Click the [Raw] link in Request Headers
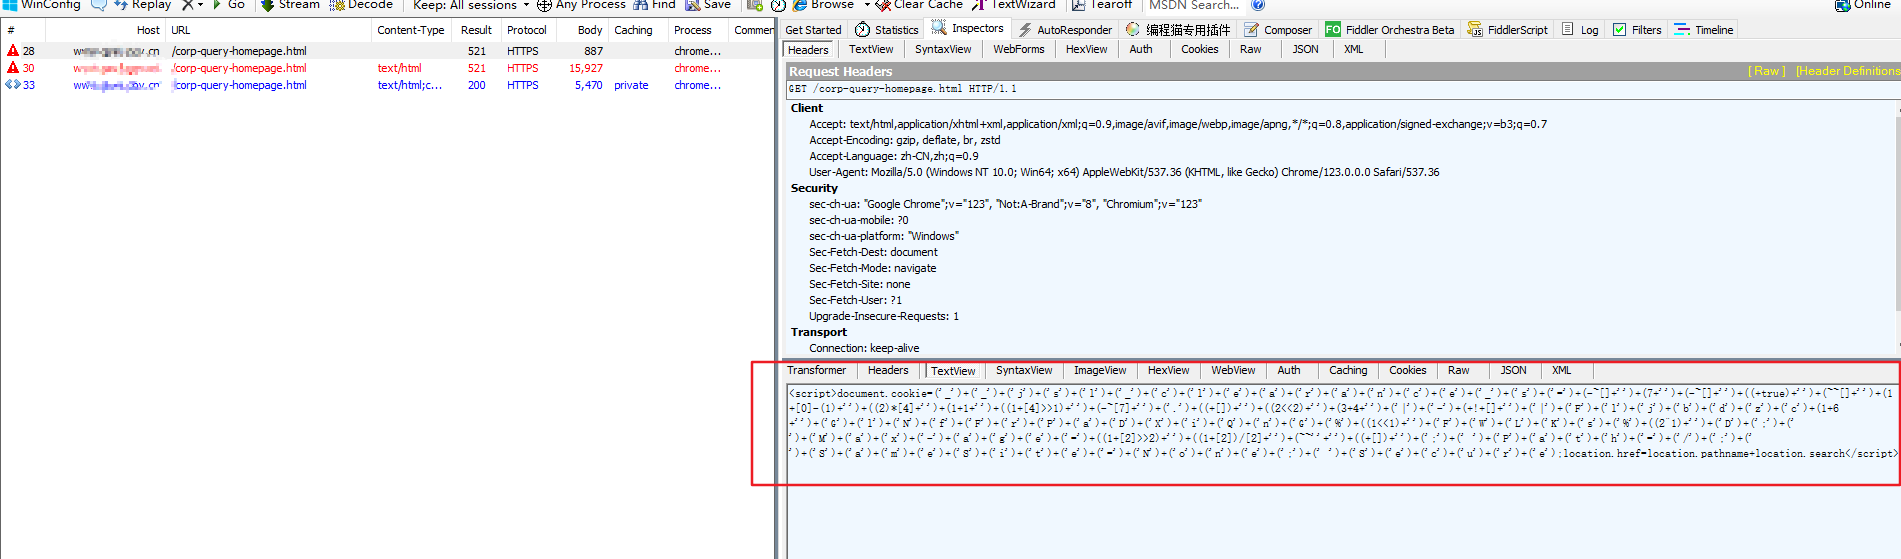The height and width of the screenshot is (559, 1901). tap(1766, 71)
